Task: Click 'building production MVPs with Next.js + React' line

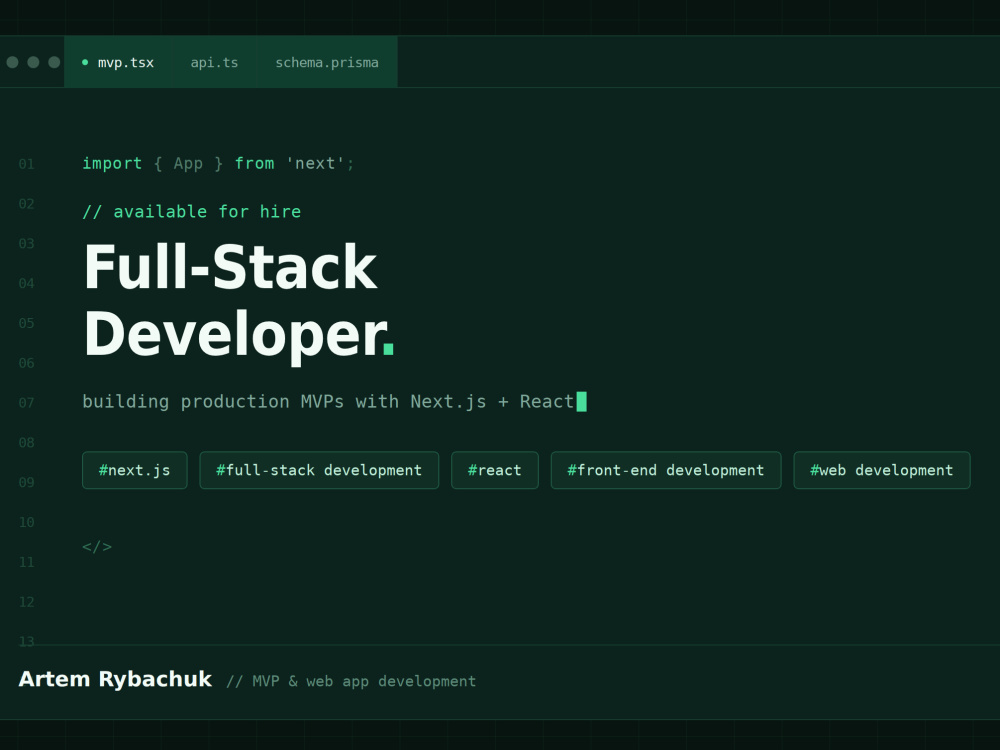Action: 328,401
